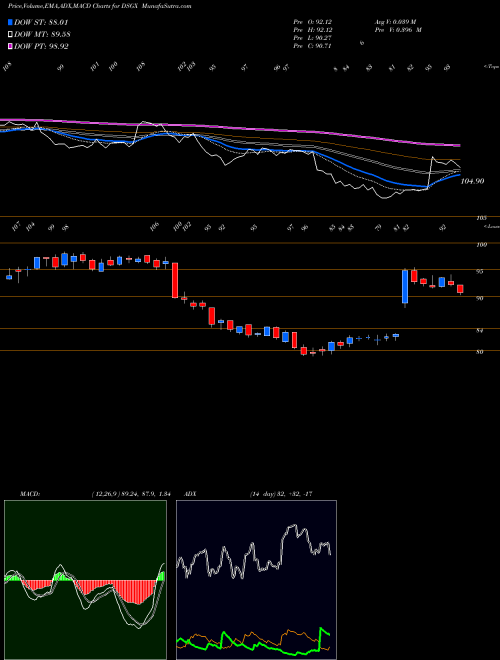Open the MACD histogram chart panel

click(85, 580)
